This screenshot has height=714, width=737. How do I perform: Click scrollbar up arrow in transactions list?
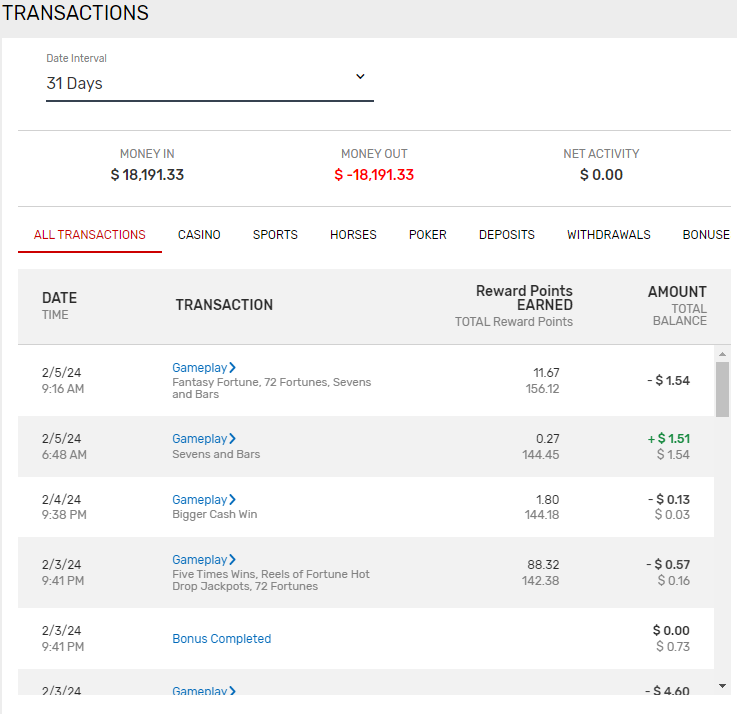point(723,354)
